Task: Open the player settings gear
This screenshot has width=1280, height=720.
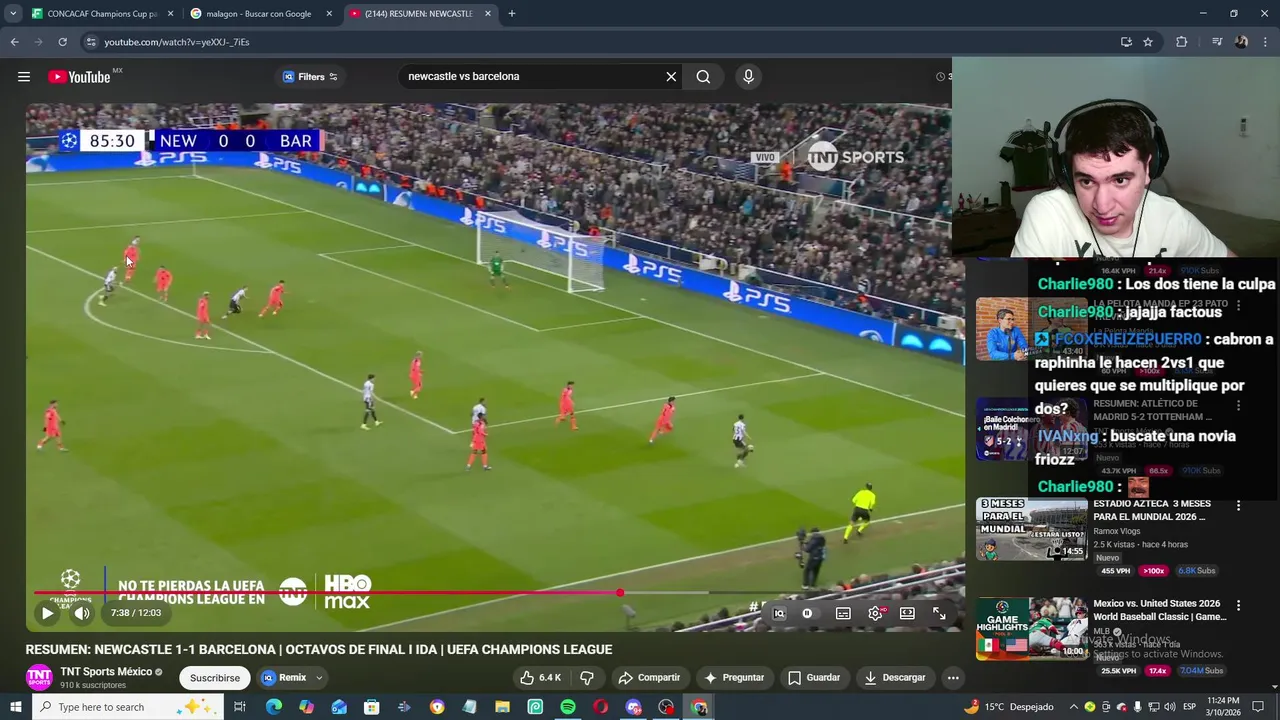Action: (x=875, y=613)
